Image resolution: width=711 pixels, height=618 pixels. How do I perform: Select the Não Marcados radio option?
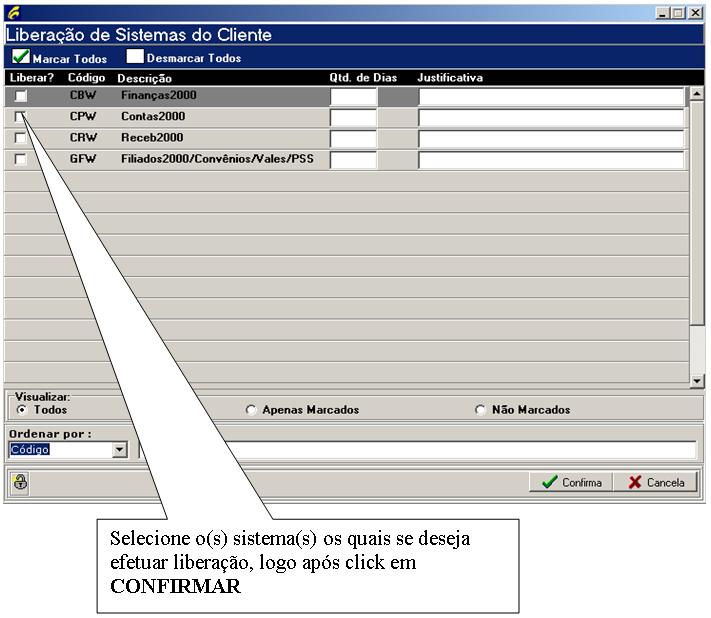[481, 410]
